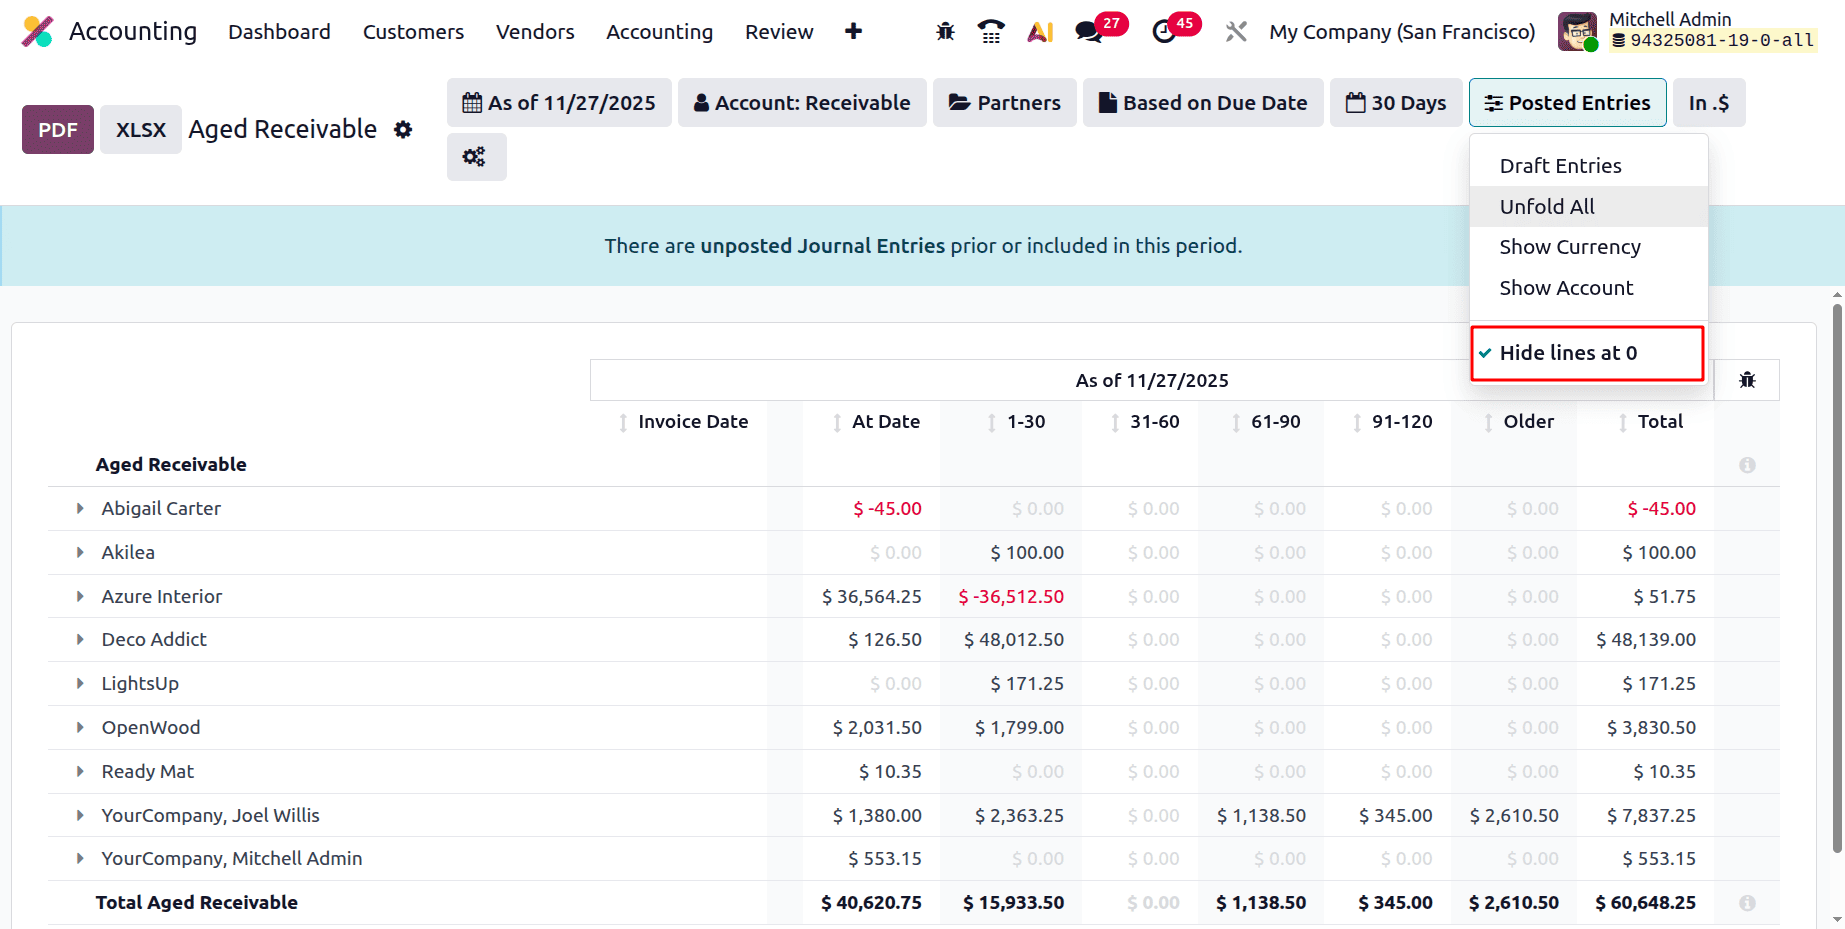Click OpenWood At Date $ 2,031.50

877,728
